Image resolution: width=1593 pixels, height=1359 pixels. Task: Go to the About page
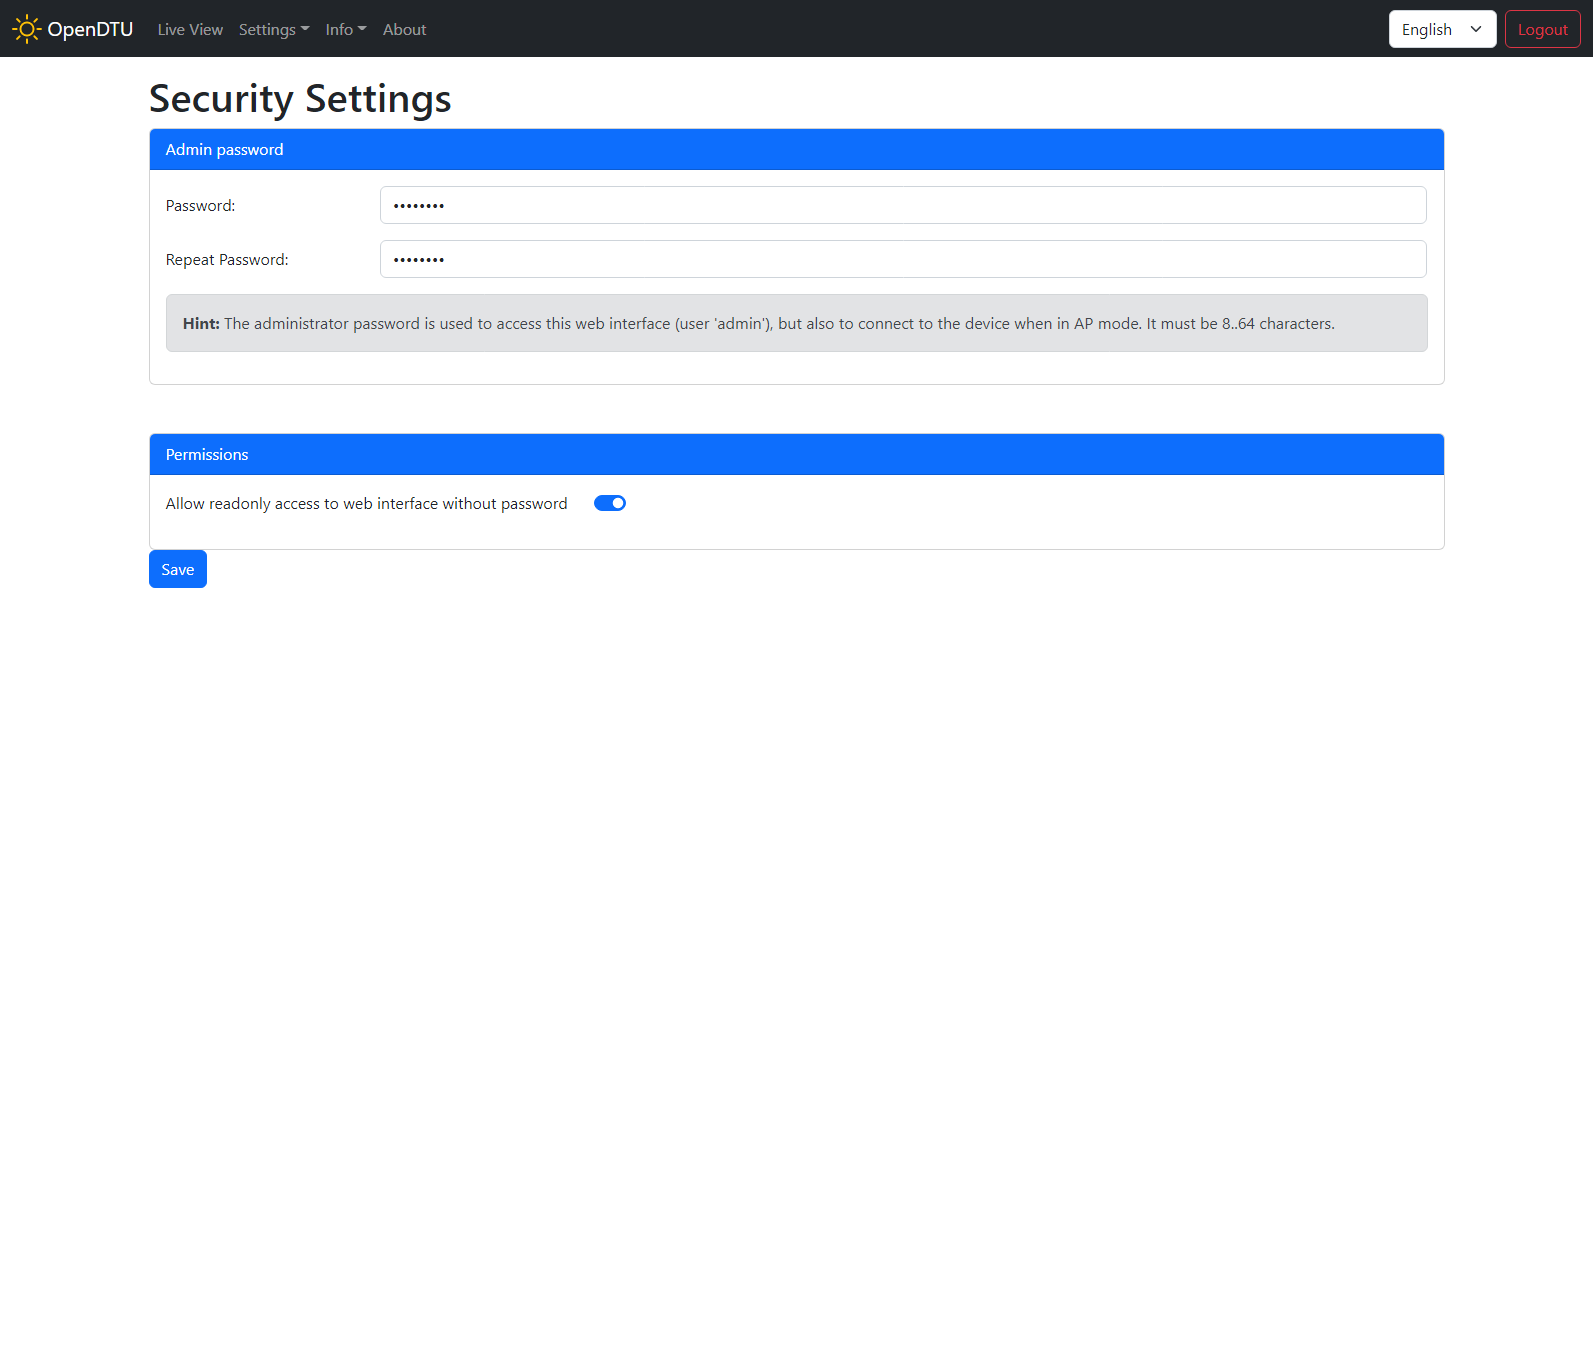(x=404, y=30)
